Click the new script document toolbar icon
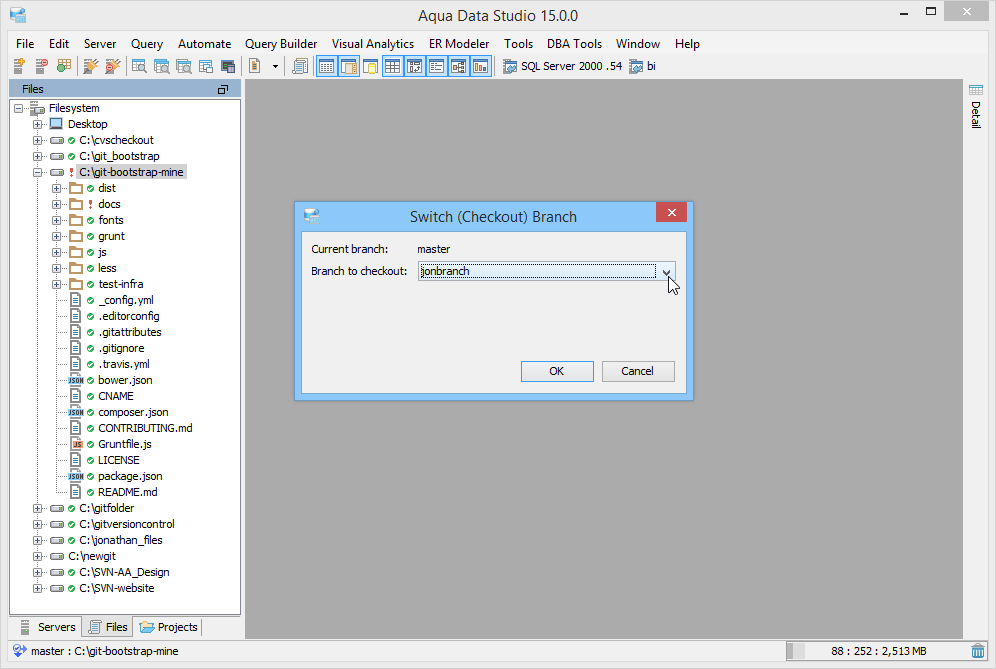The height and width of the screenshot is (669, 996). 255,66
